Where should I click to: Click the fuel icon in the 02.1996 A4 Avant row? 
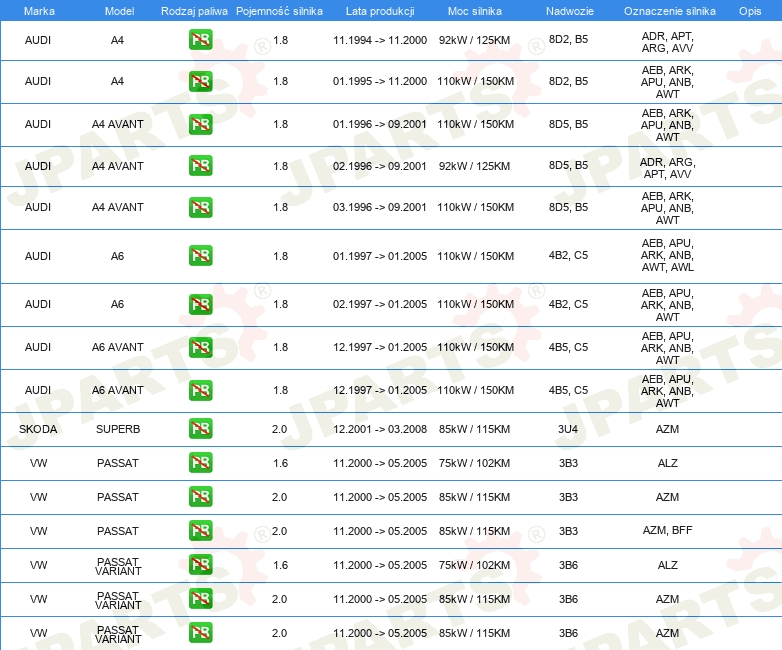tap(200, 166)
